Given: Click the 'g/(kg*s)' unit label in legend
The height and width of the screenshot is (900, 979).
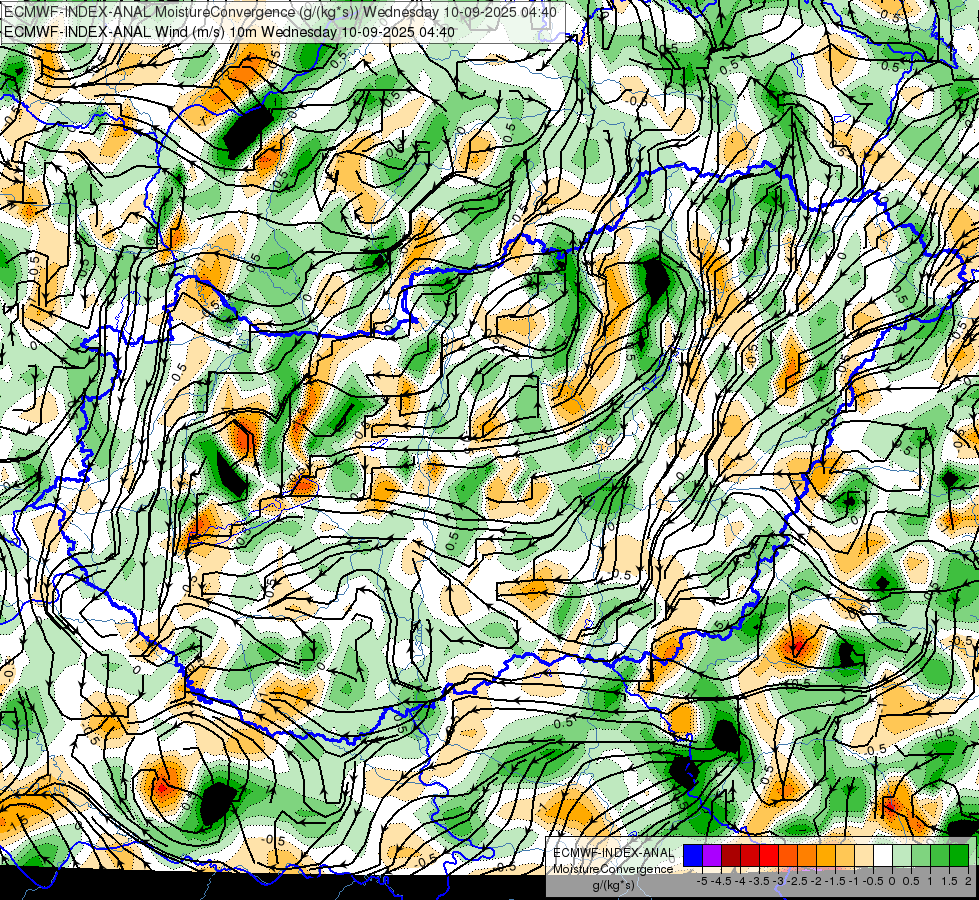Looking at the screenshot, I should tap(614, 885).
